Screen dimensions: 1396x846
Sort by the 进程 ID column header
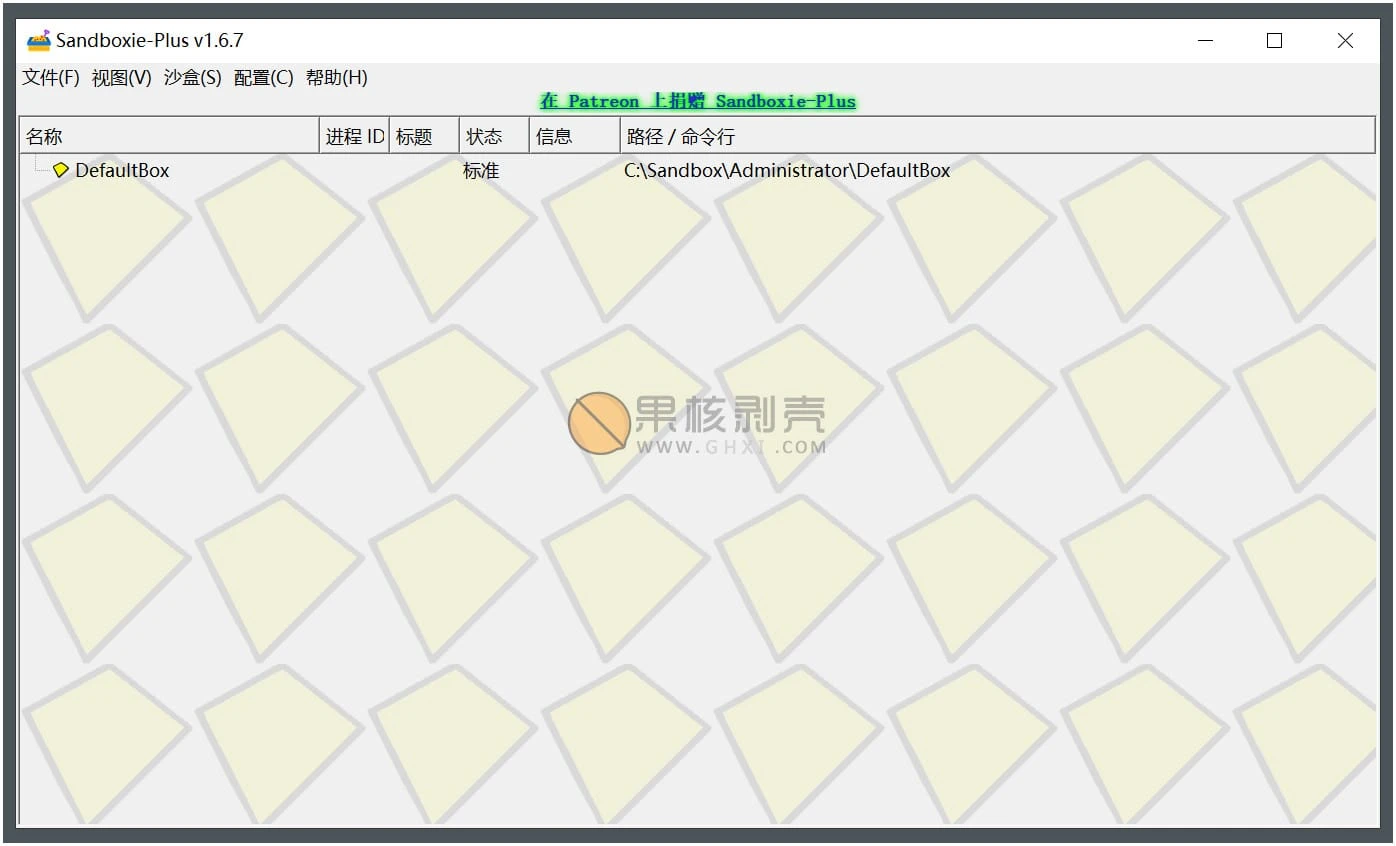click(x=354, y=136)
